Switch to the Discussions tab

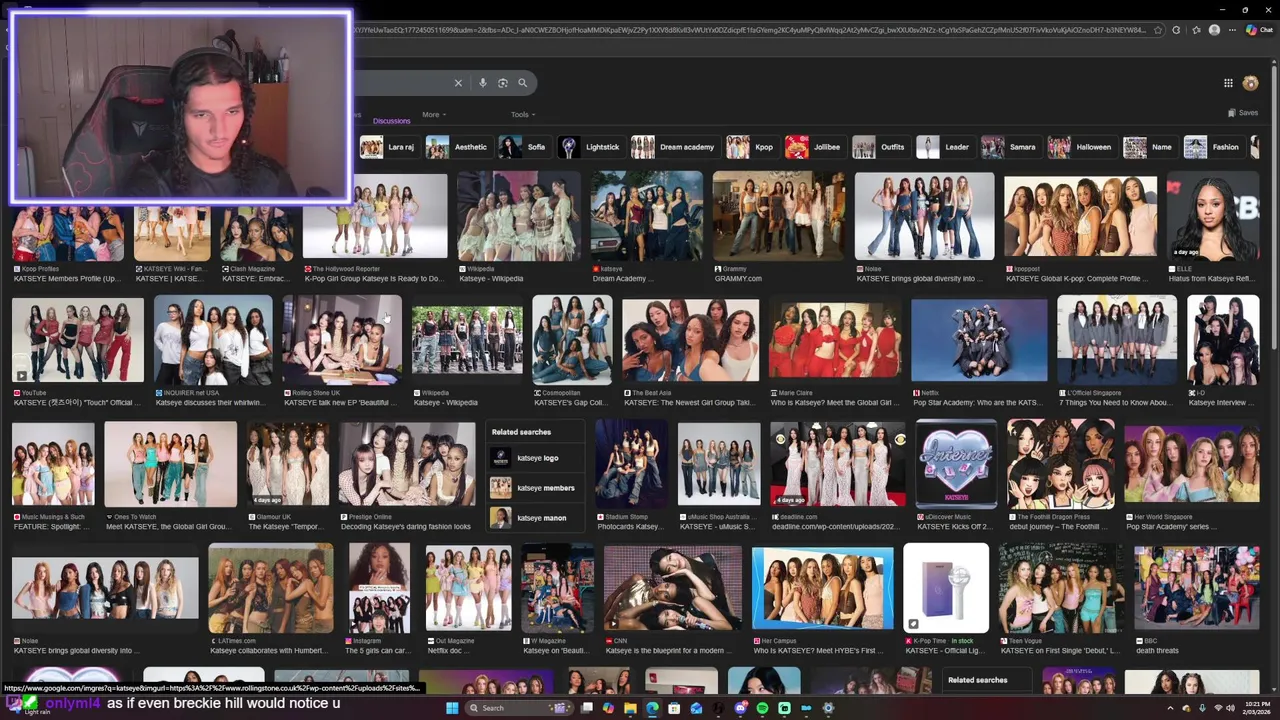click(391, 120)
